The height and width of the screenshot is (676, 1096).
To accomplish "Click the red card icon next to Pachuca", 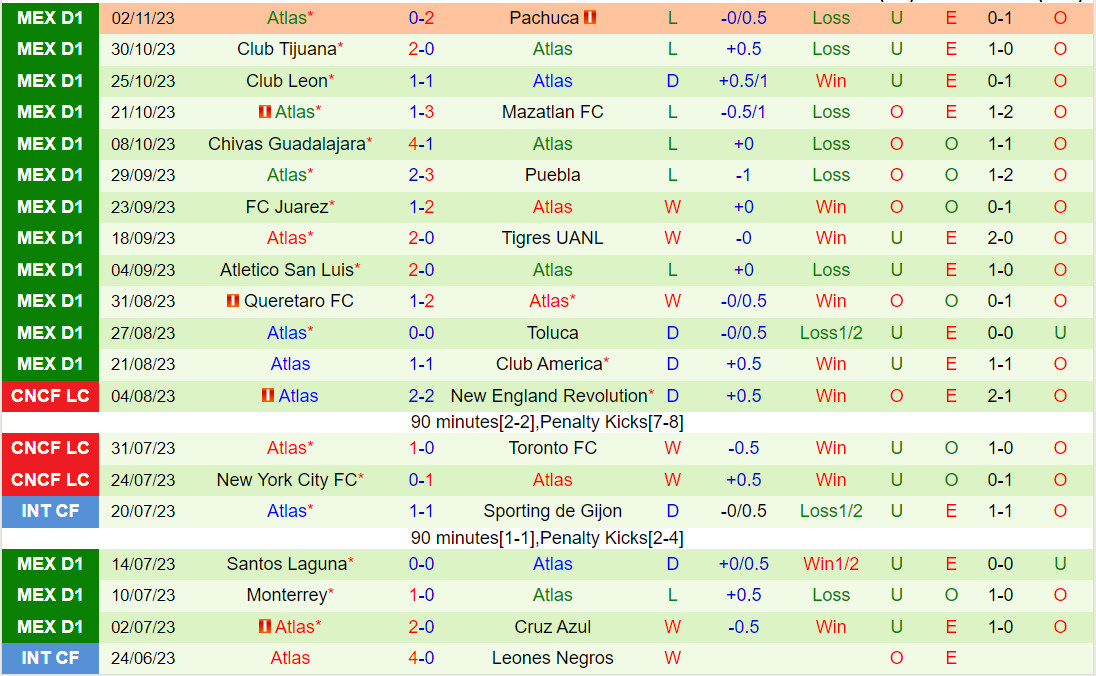I will point(590,18).
